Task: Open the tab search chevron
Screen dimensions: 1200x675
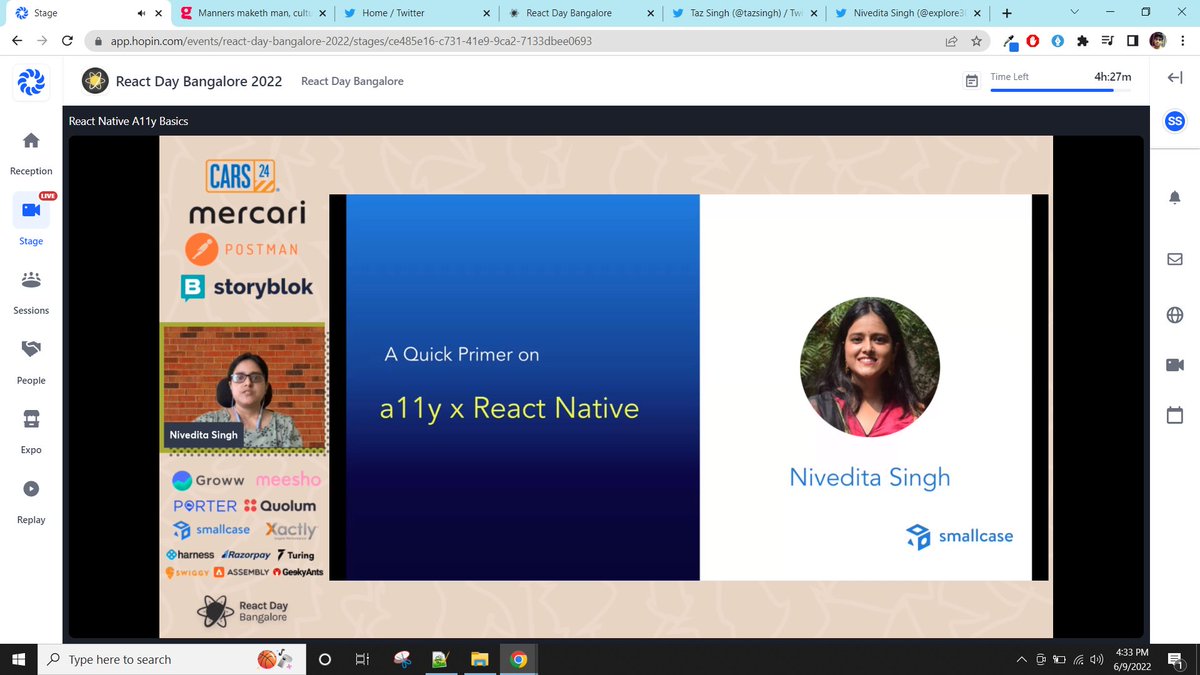Action: 1074,13
